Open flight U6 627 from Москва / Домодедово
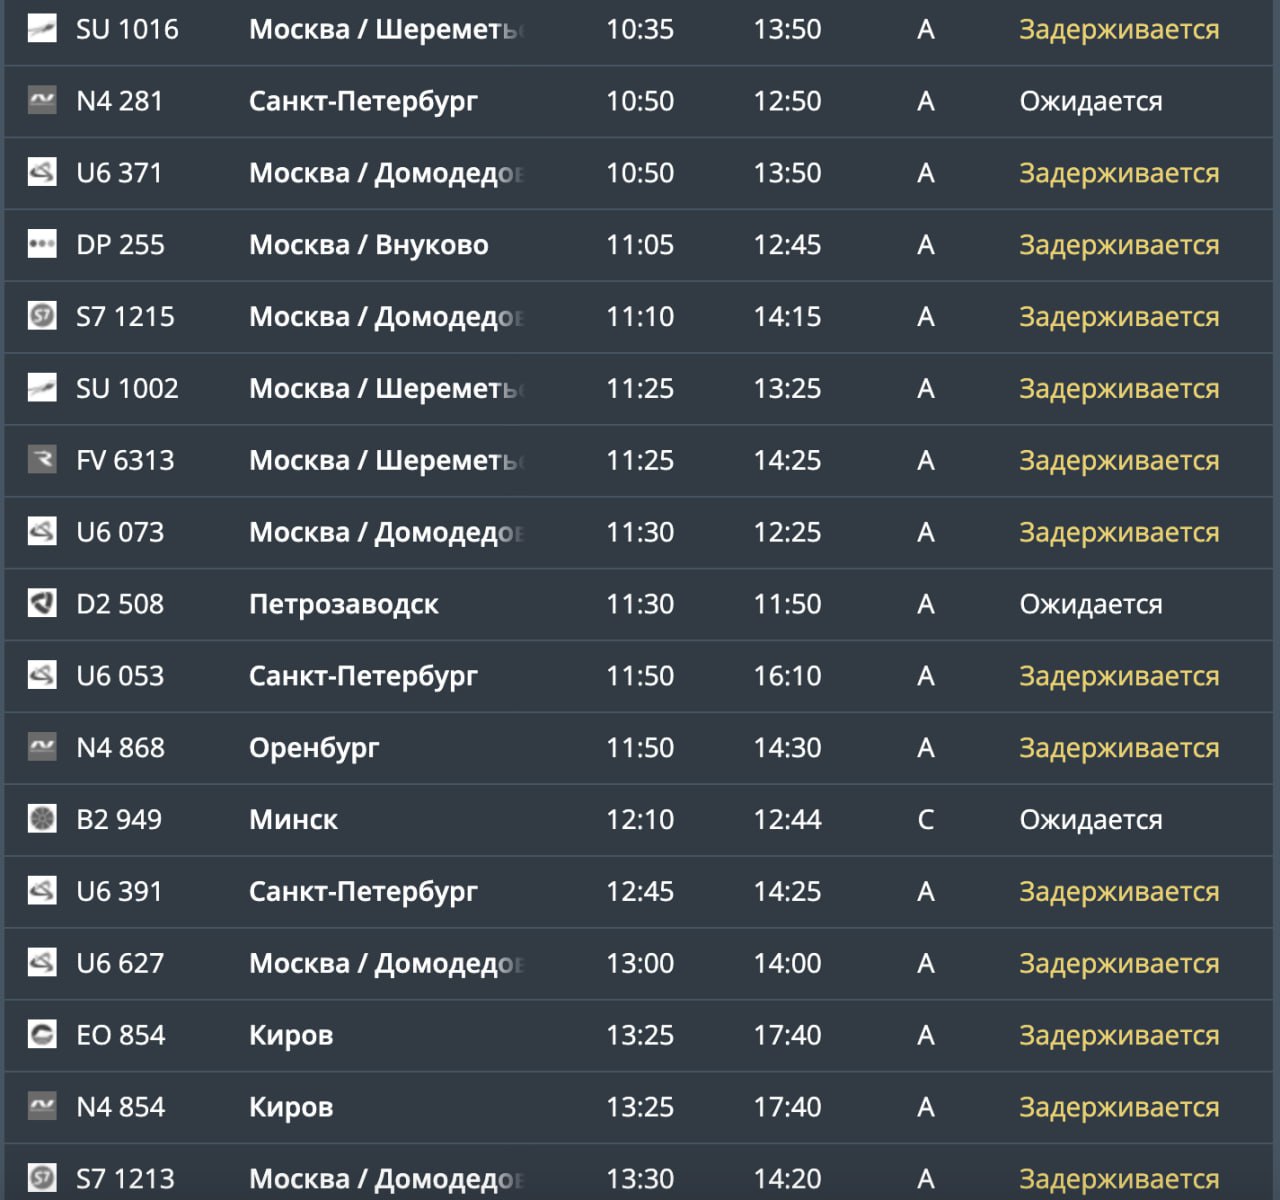Screen dimensions: 1280x1200 coord(640,963)
